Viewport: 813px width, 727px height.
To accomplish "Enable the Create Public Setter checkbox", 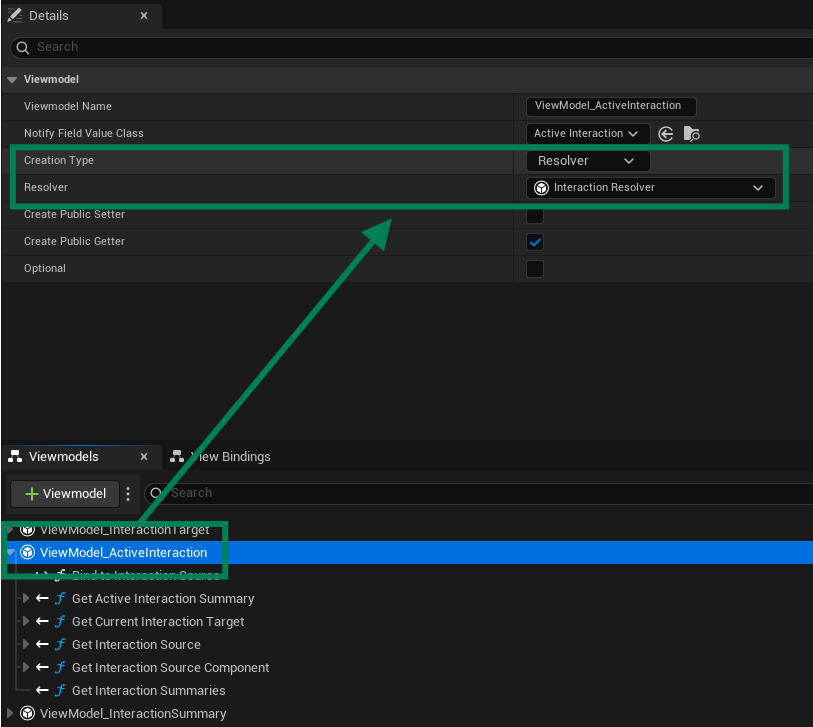I will pyautogui.click(x=535, y=214).
